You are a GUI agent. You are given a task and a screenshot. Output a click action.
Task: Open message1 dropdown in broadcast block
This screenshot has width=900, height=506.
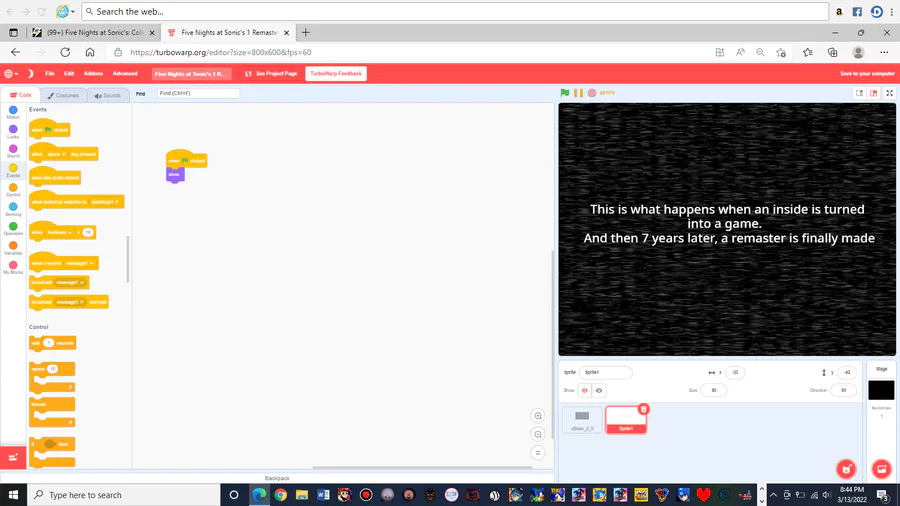point(70,282)
